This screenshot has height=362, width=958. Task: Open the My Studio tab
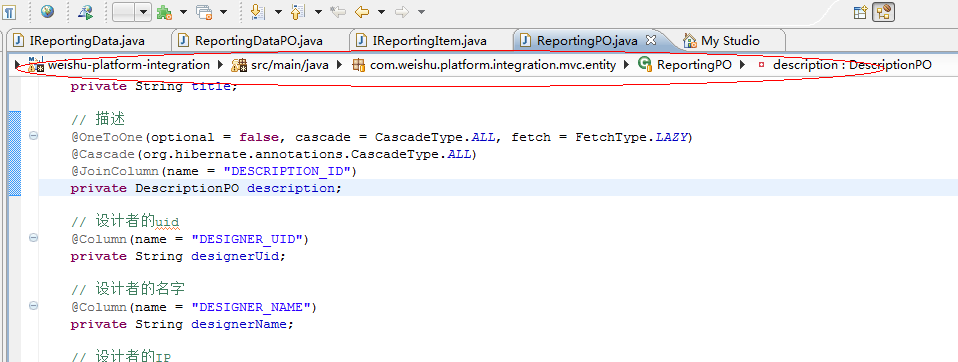730,41
